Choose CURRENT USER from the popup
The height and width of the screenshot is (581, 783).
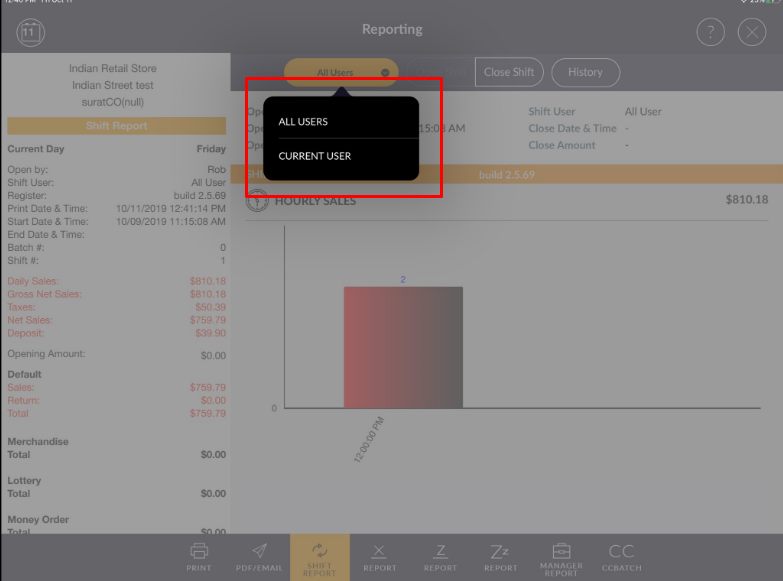(x=314, y=156)
